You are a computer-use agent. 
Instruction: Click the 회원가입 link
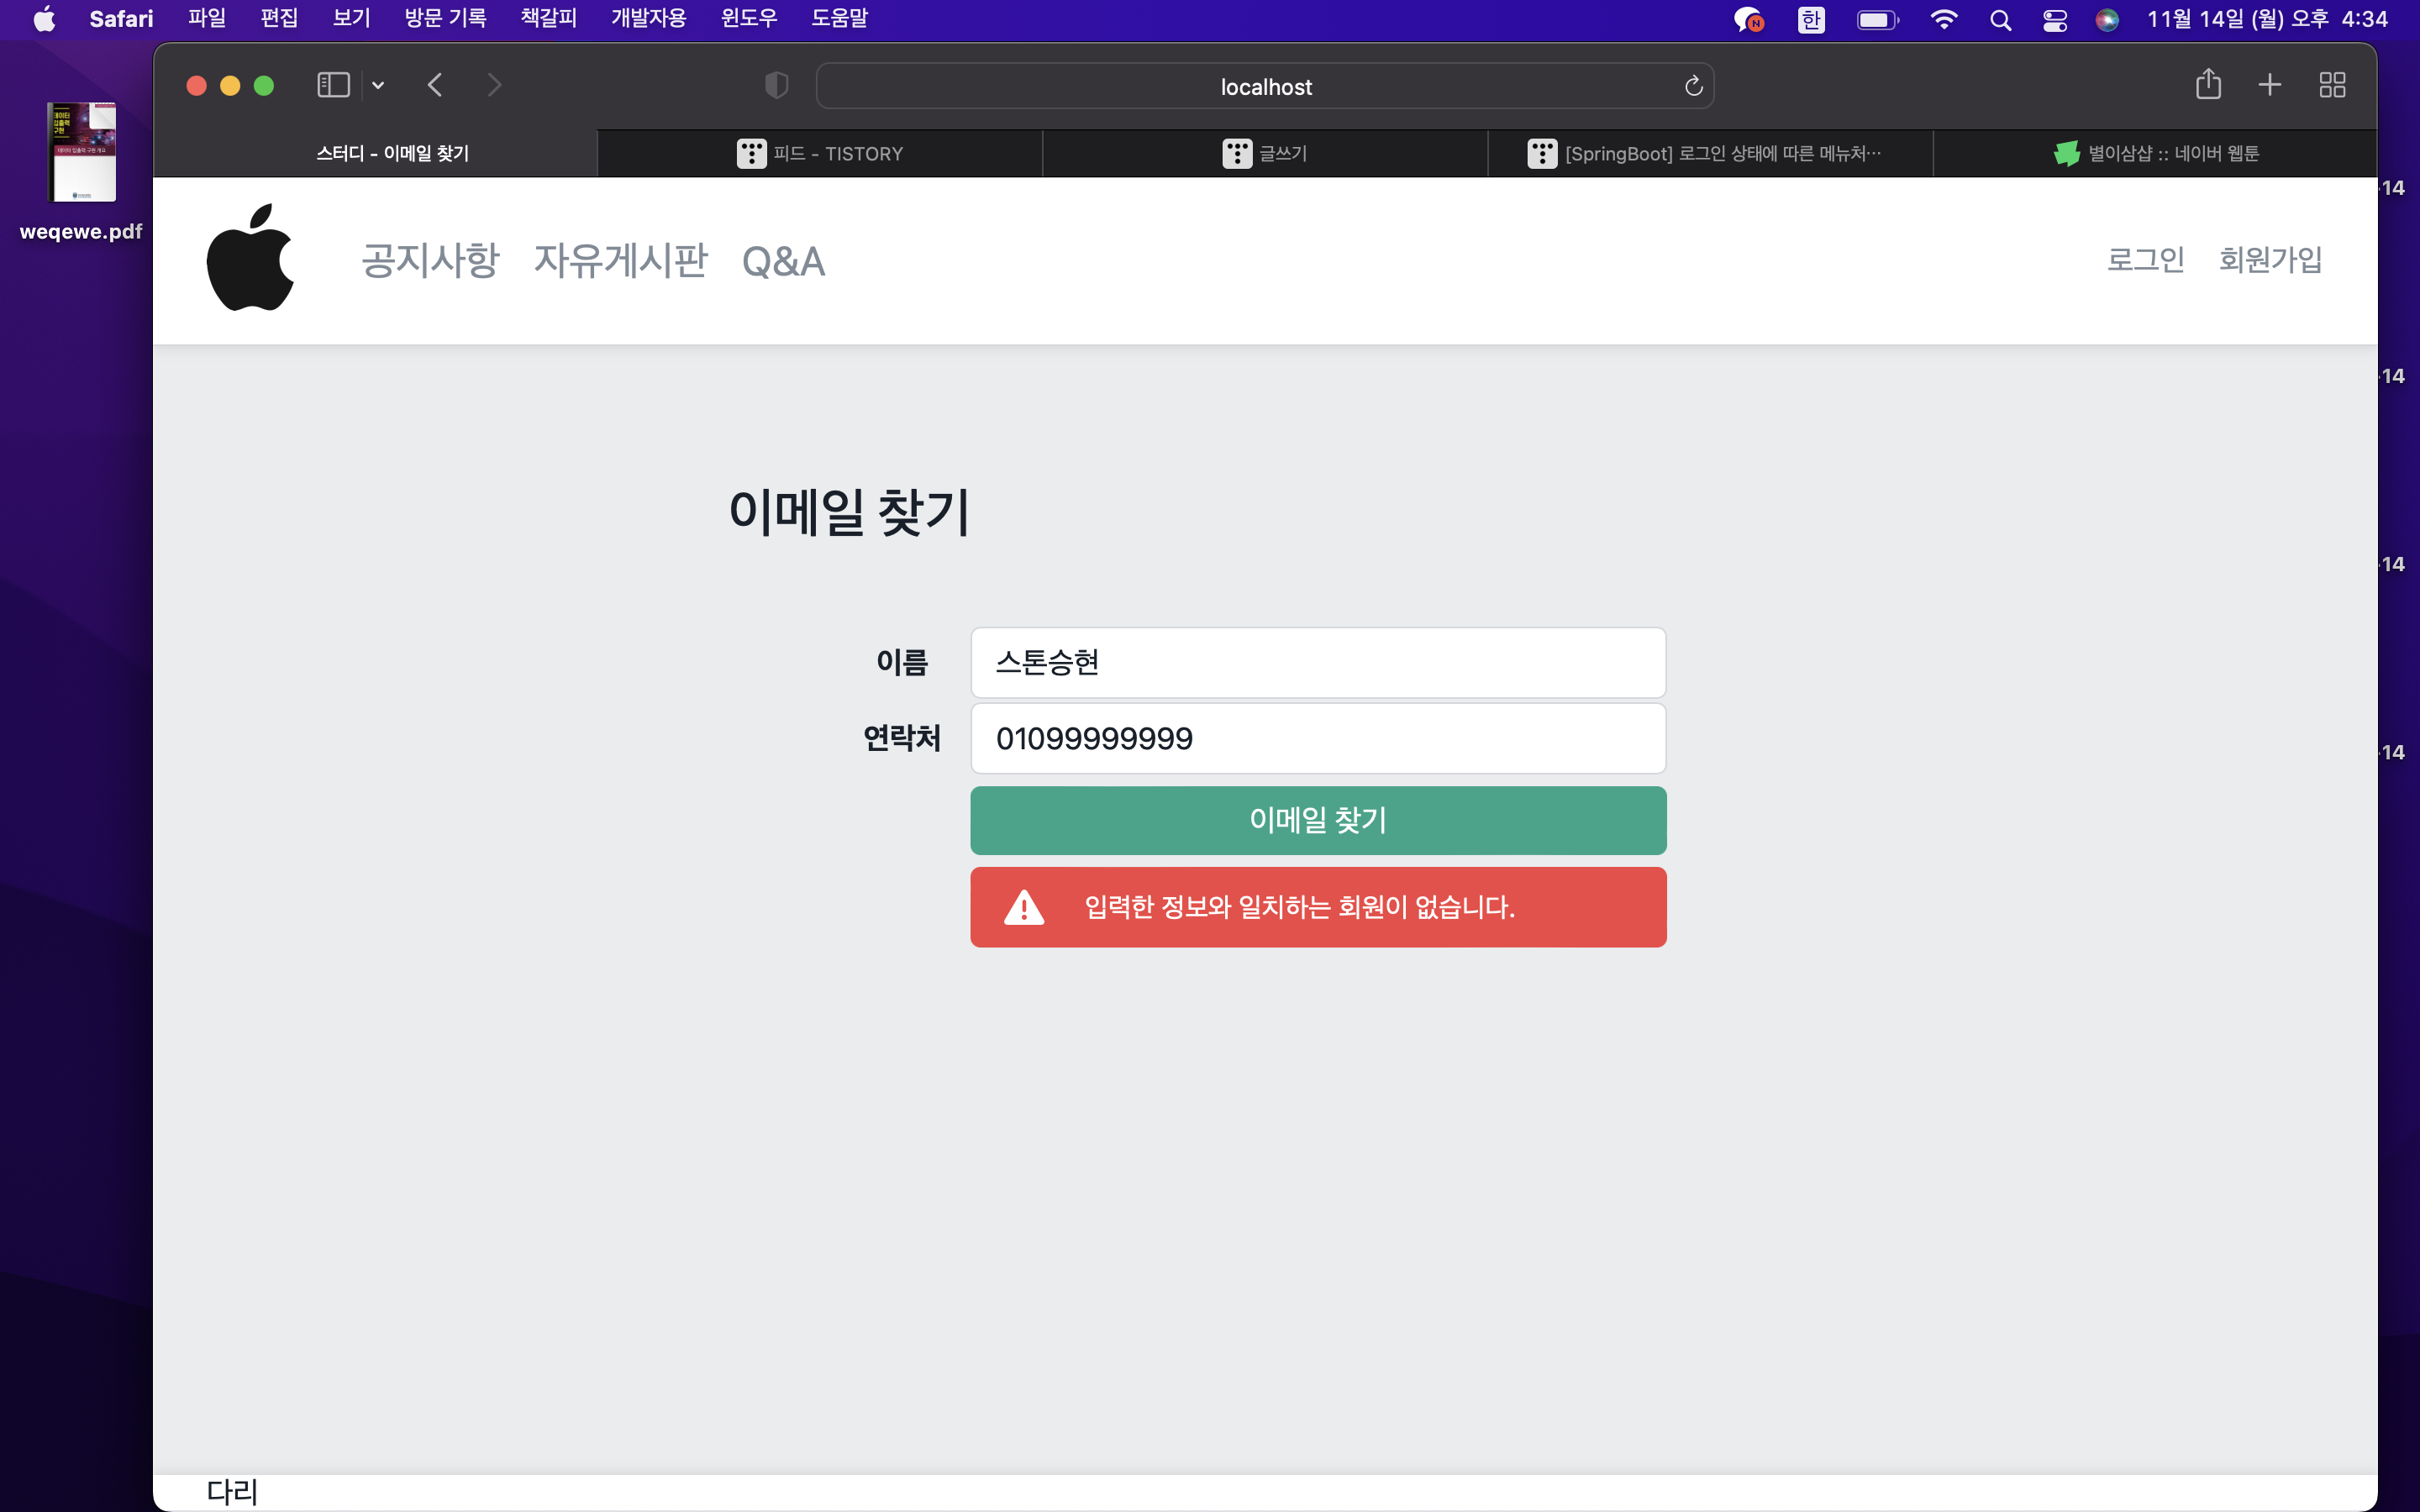click(x=2270, y=260)
